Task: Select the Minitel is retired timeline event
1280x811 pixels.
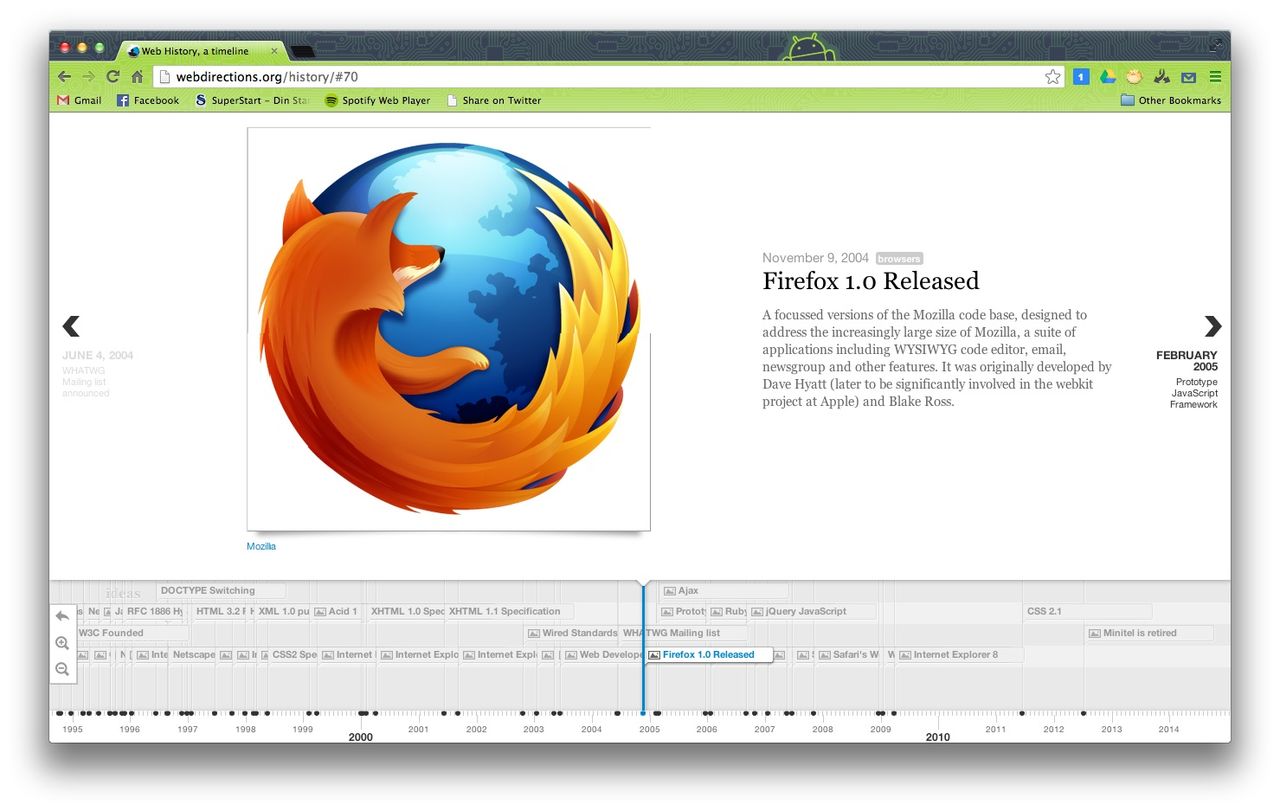Action: 1140,633
